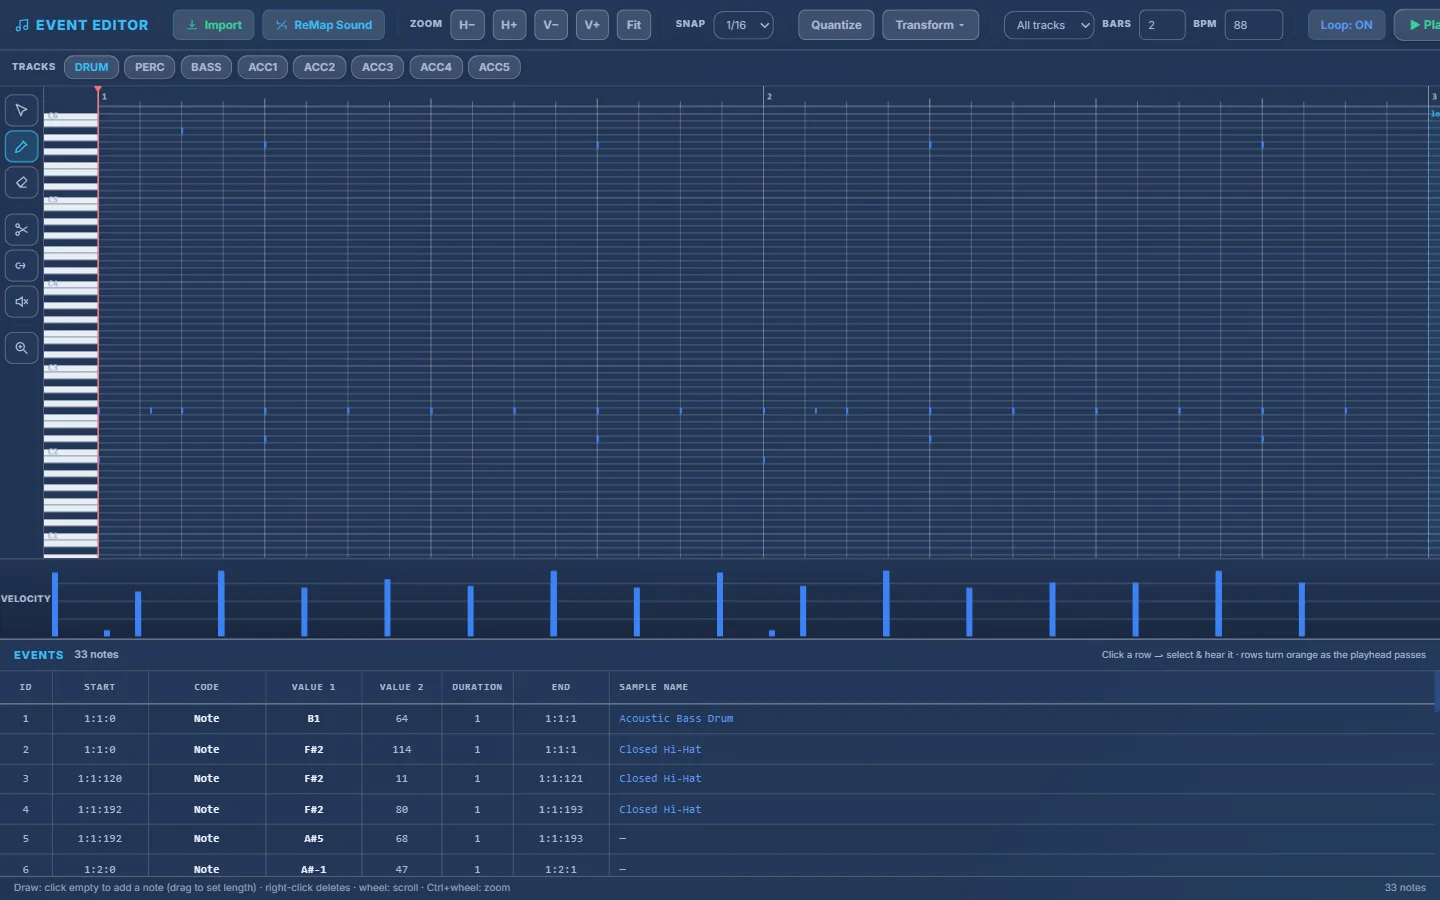This screenshot has height=900, width=1440.
Task: Select the ACC4 track tab
Action: click(436, 67)
